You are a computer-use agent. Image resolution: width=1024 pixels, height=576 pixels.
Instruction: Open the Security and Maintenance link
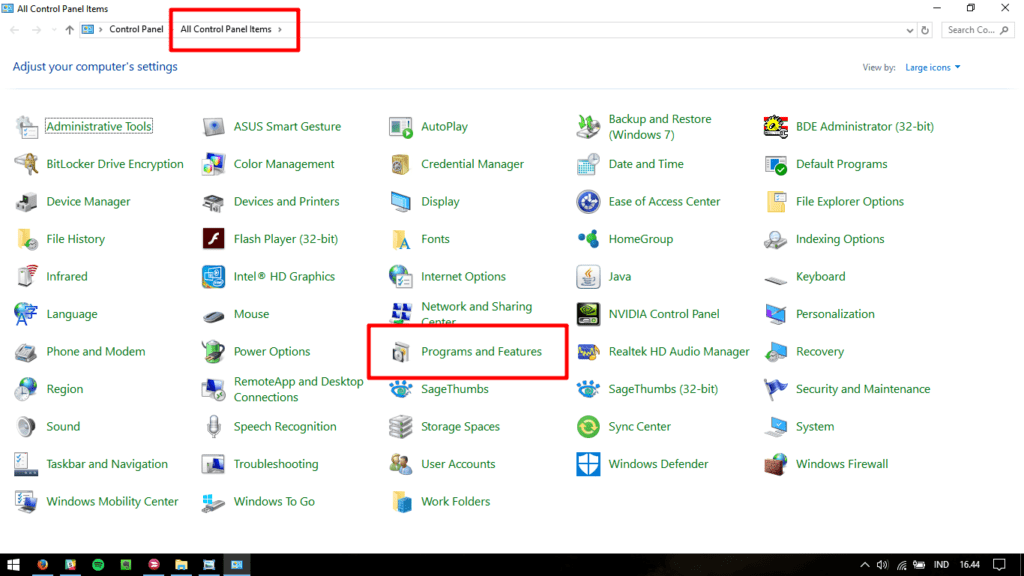(x=863, y=389)
